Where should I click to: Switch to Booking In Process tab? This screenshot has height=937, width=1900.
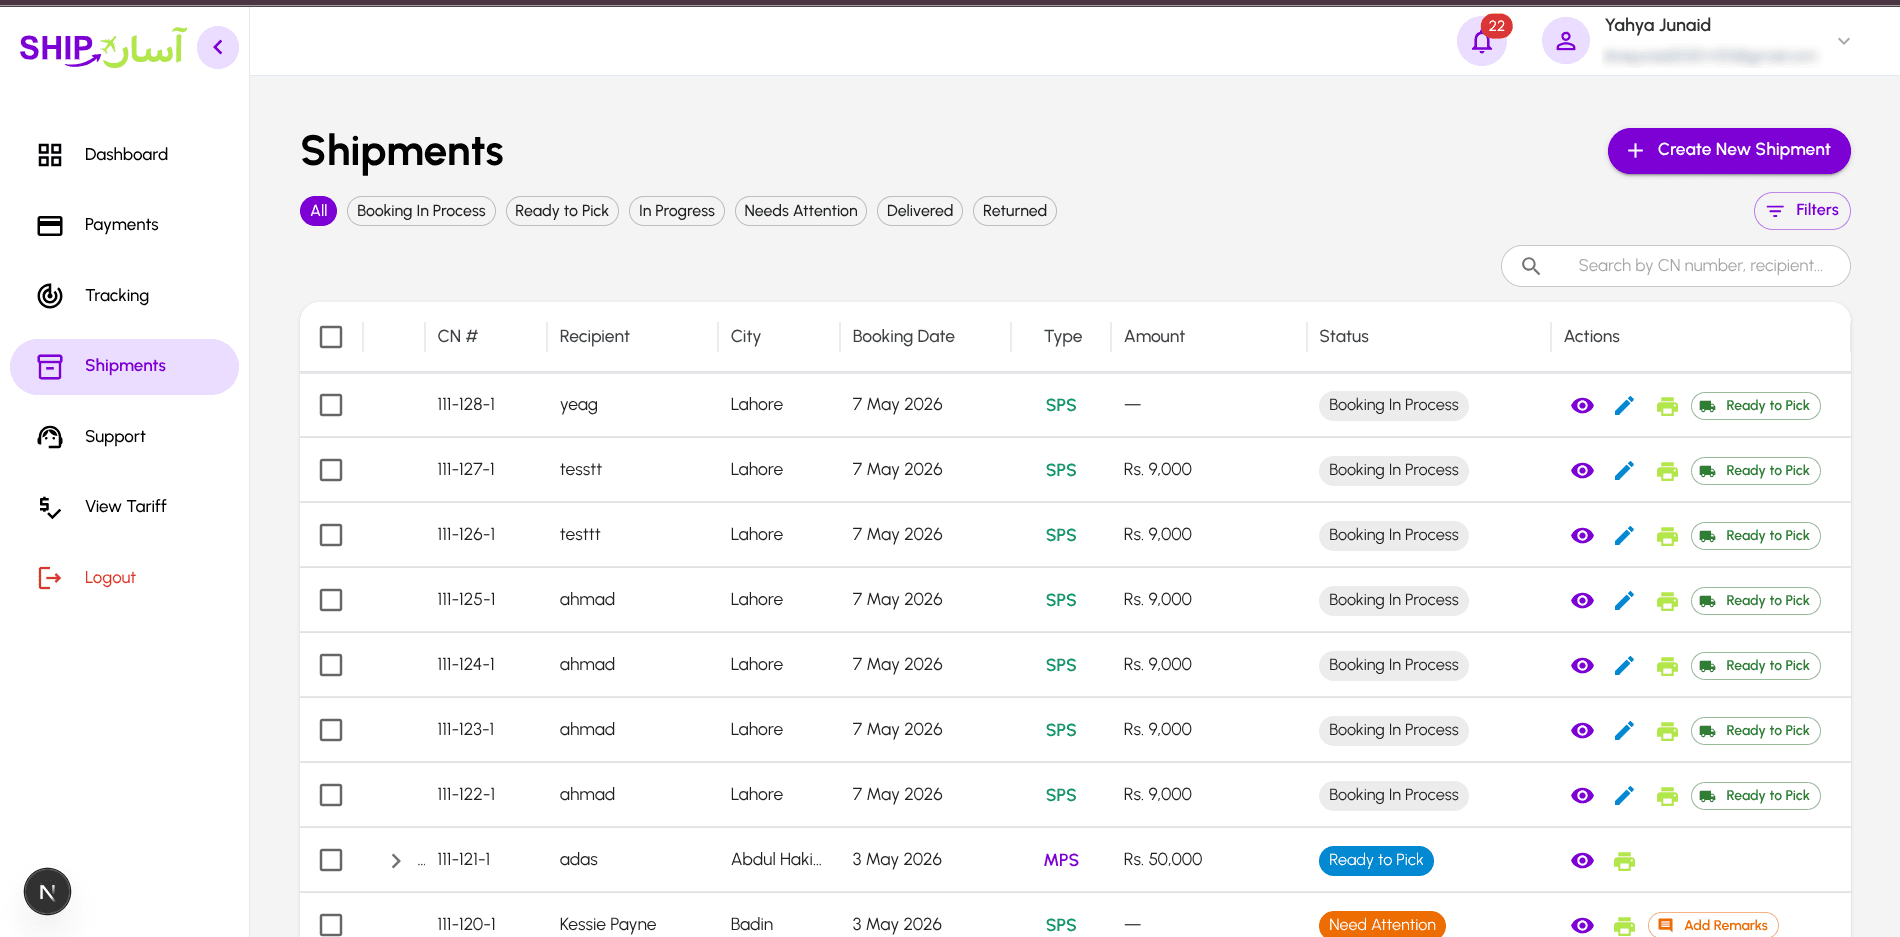pos(421,211)
